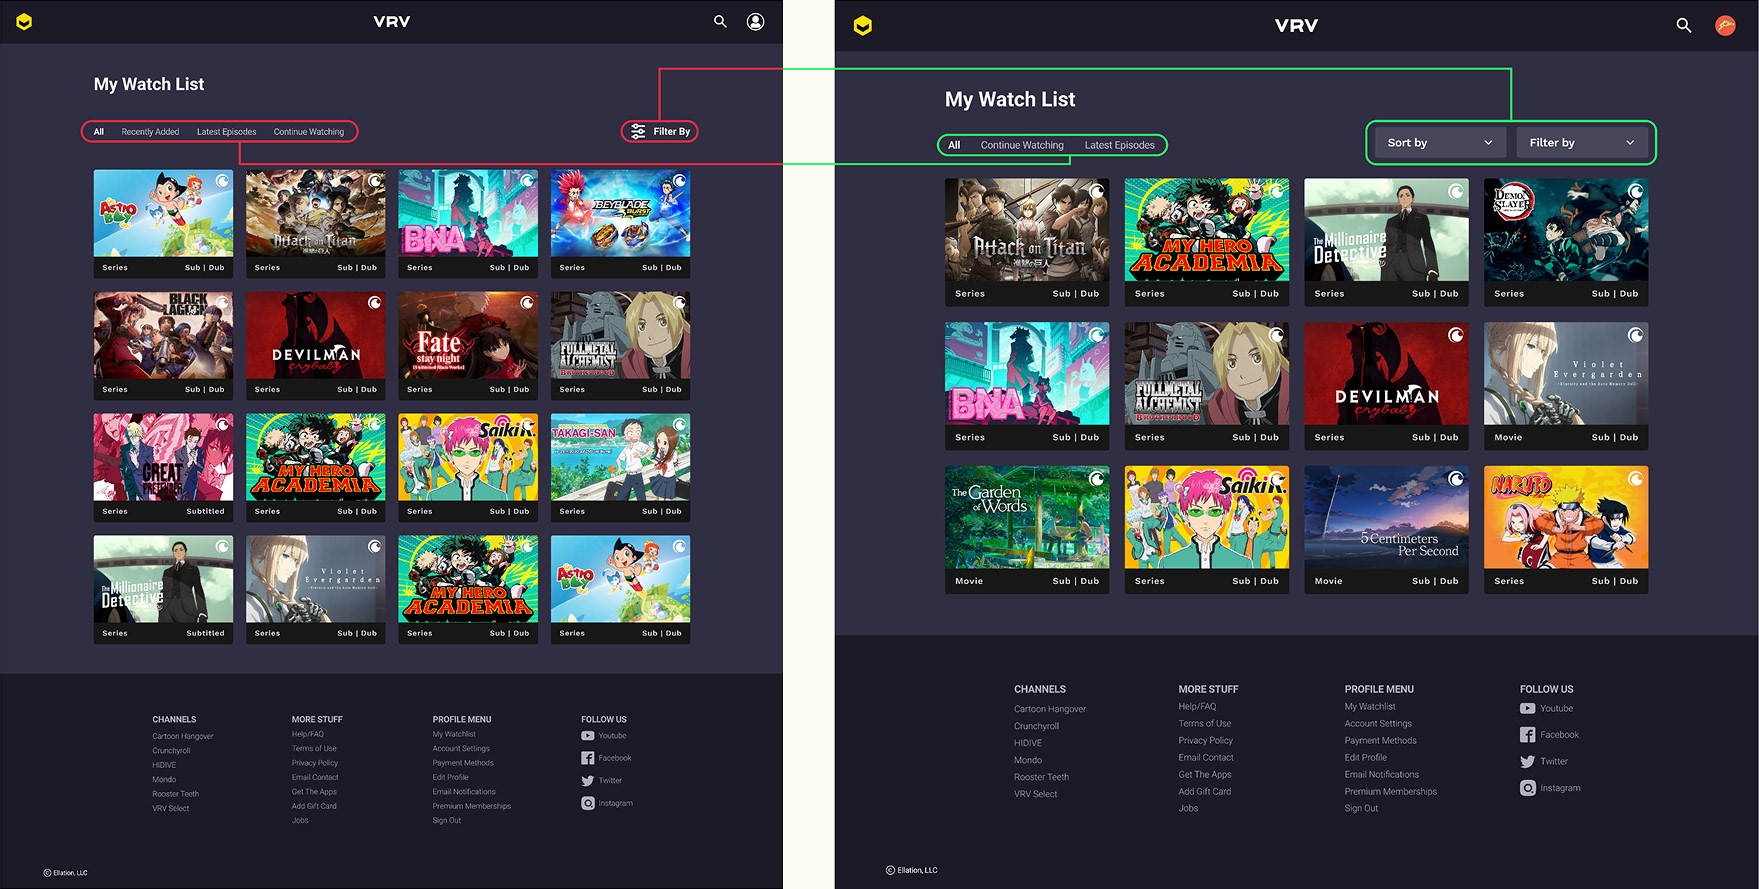Open Saiki K thumbnail in right mockup
Screen dimensions: 1759x889
[x=1207, y=518]
